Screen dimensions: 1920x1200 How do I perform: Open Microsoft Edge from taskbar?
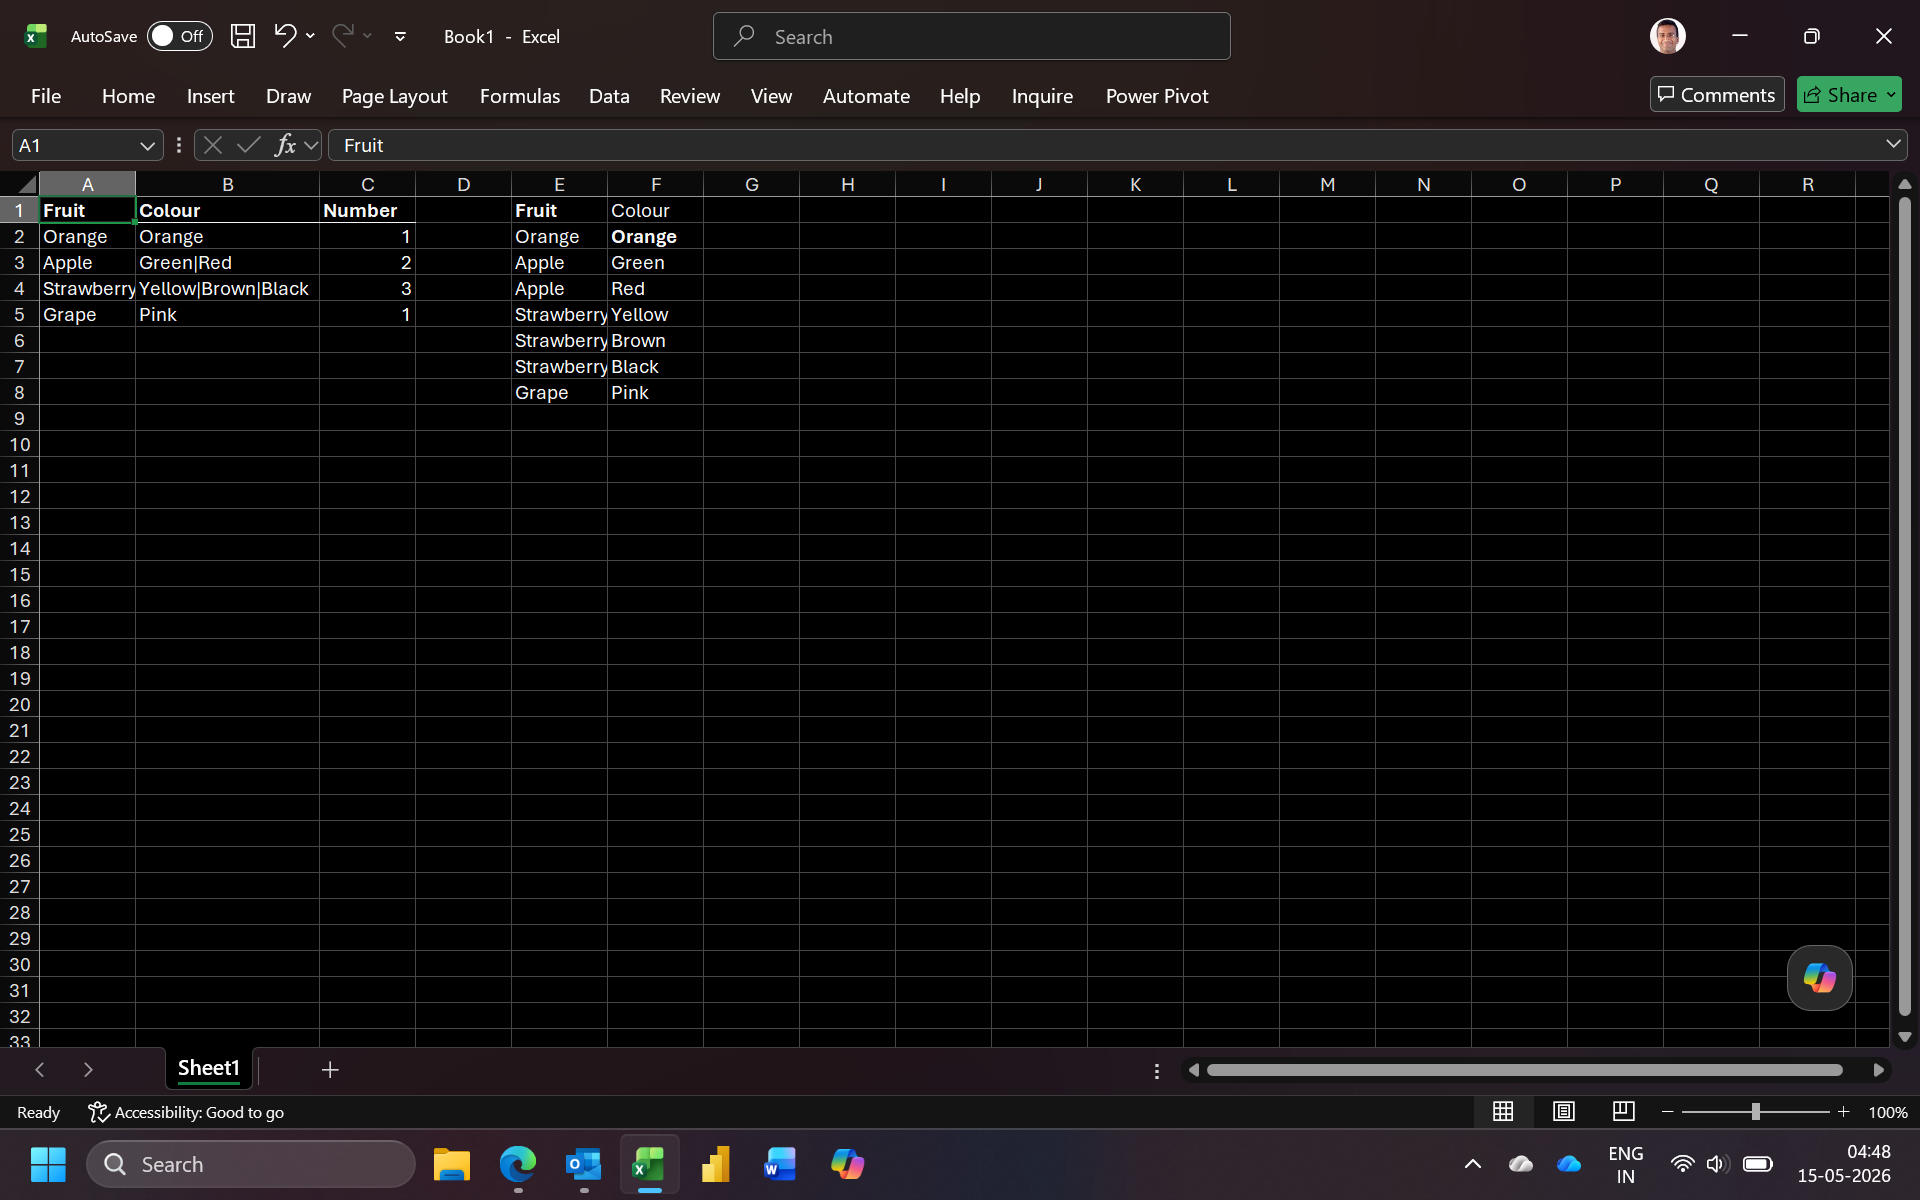[x=518, y=1164]
